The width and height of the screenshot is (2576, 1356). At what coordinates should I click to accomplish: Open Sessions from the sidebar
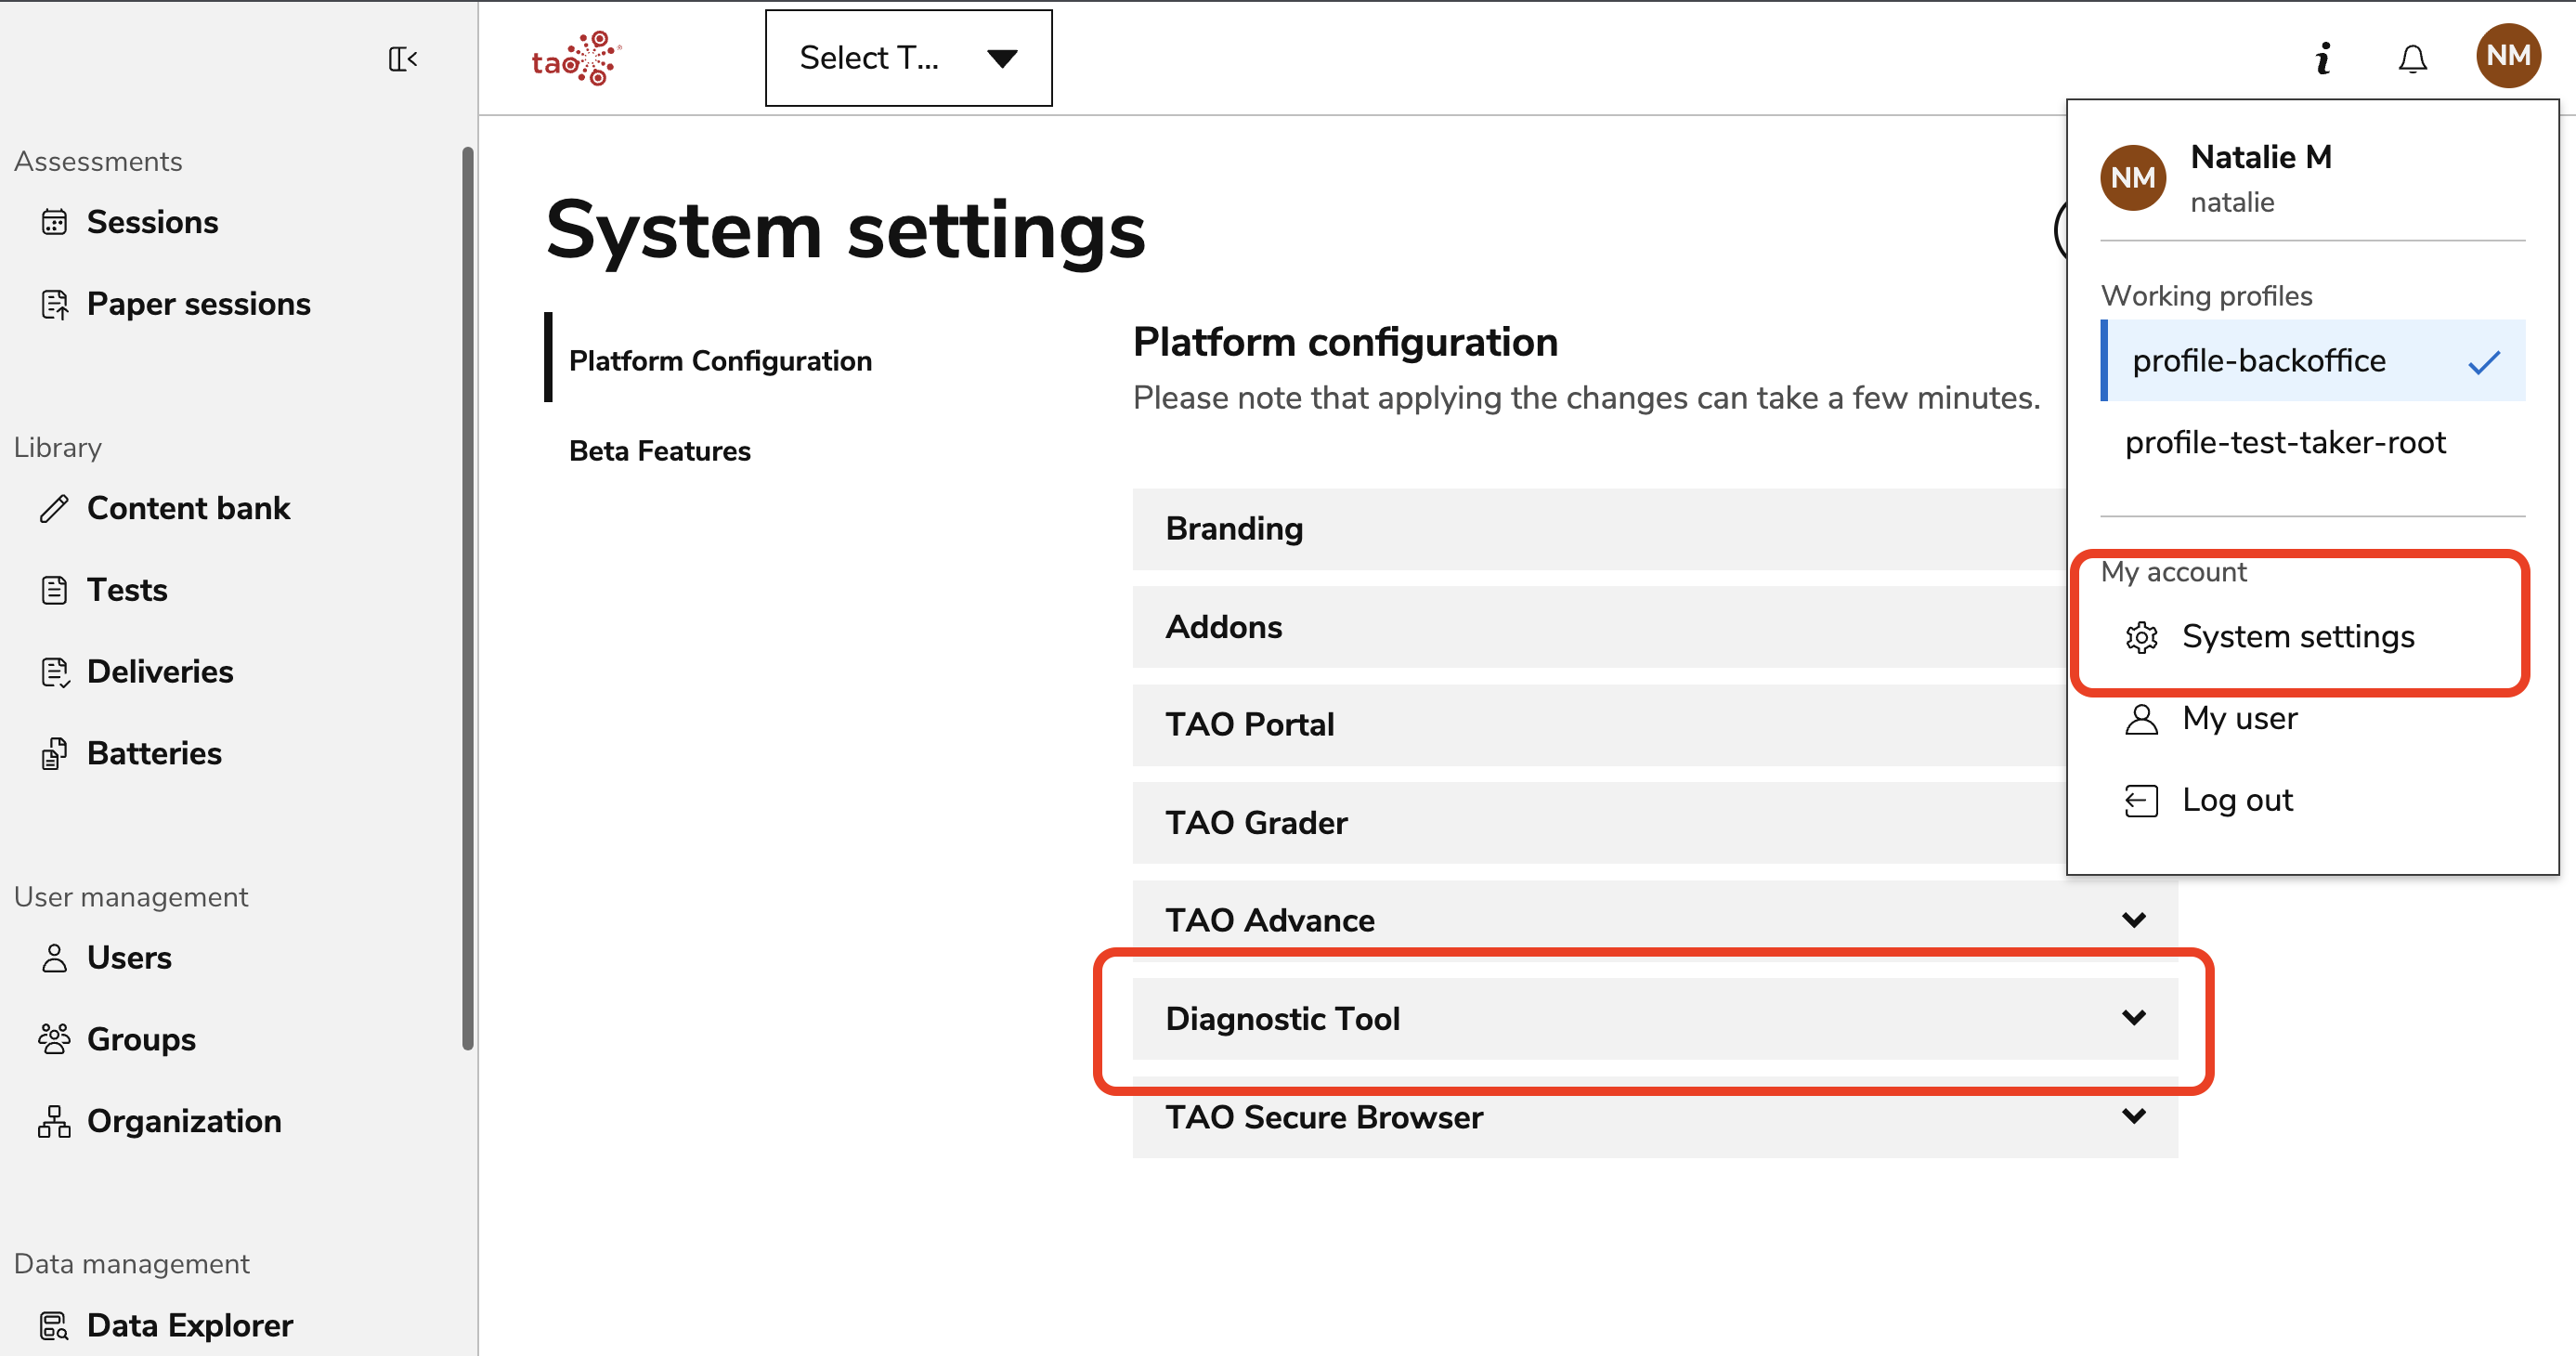click(152, 222)
